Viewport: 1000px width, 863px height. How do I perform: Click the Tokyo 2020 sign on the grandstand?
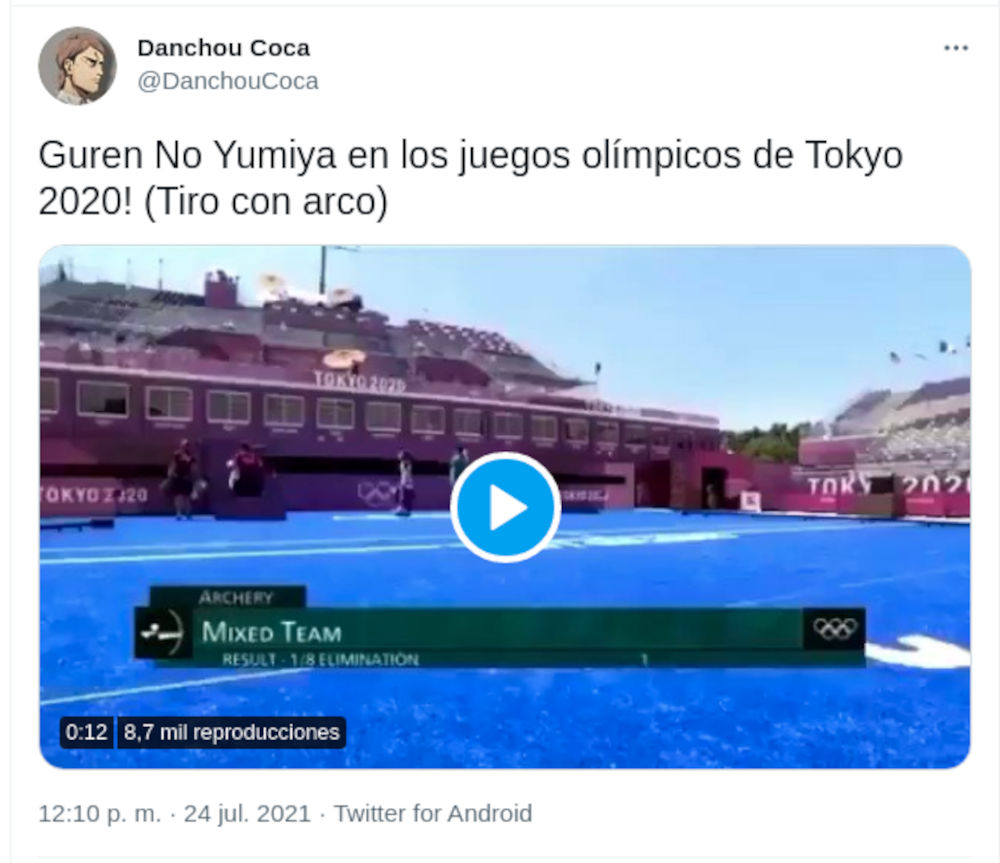point(360,381)
